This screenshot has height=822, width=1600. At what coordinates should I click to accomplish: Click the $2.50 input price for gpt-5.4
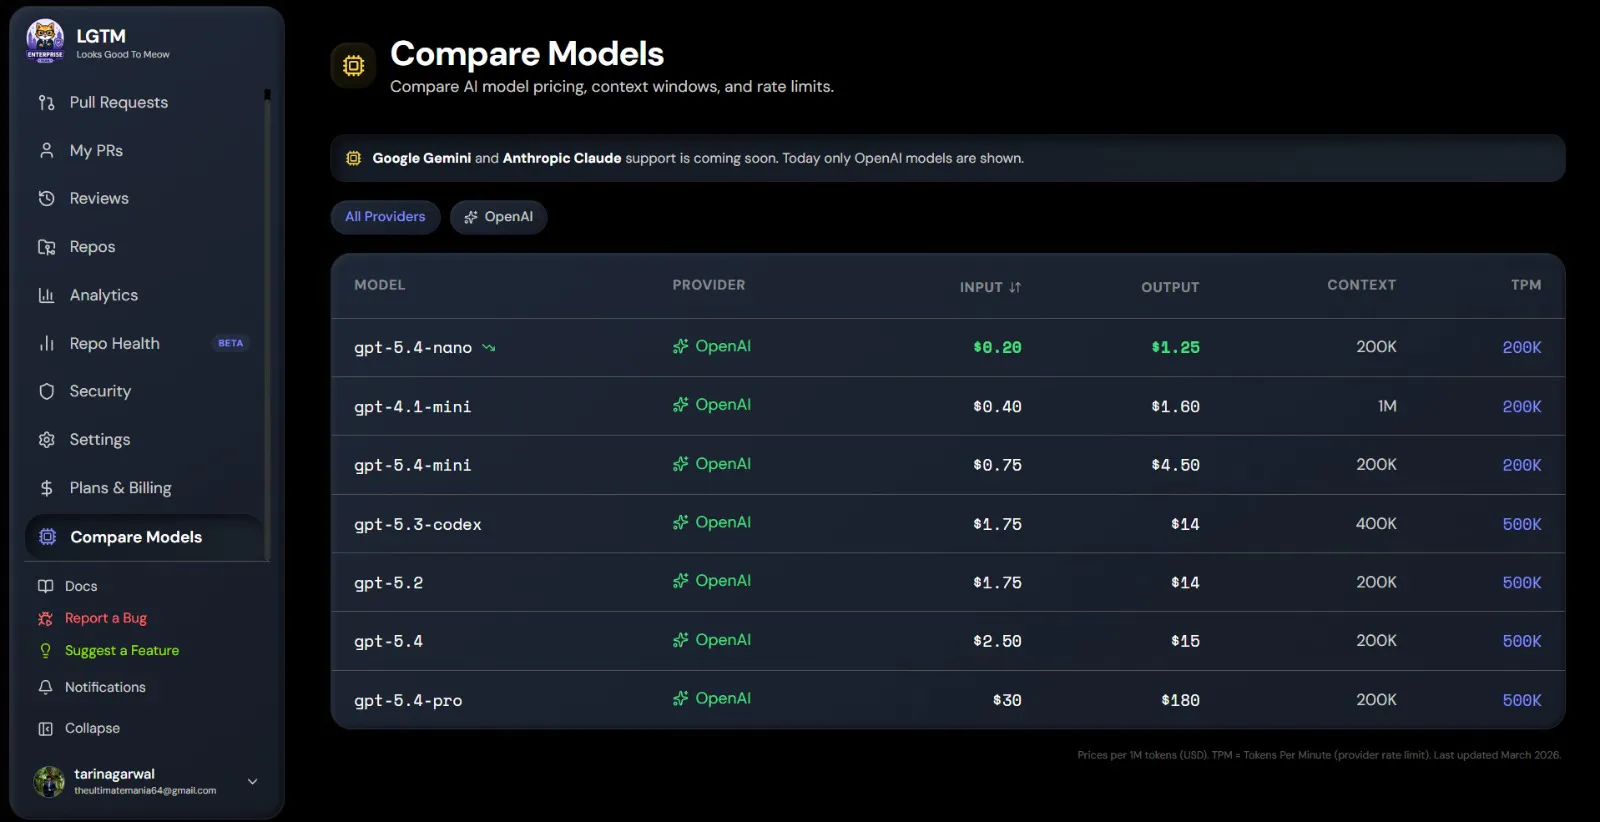point(997,641)
